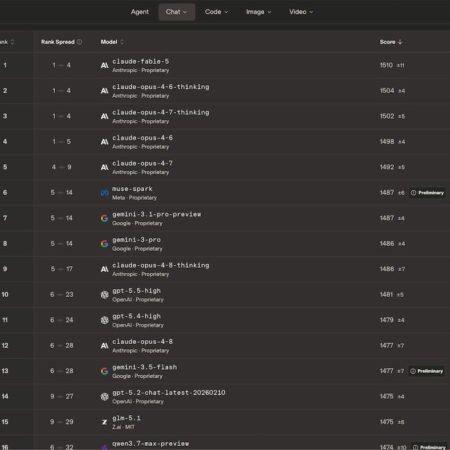Viewport: 450px width, 450px height.
Task: Select the gemini-3-pro model row
Action: pos(225,244)
